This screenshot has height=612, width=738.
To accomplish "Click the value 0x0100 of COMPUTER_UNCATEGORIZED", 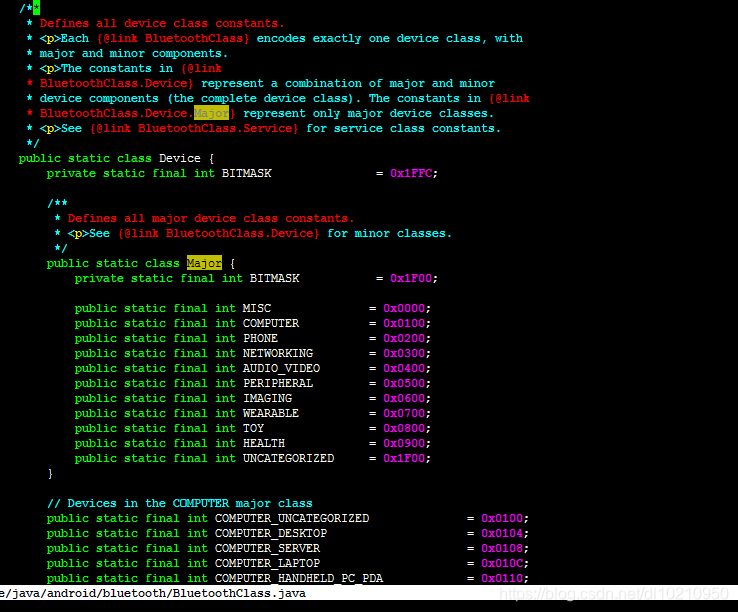I will (x=502, y=518).
